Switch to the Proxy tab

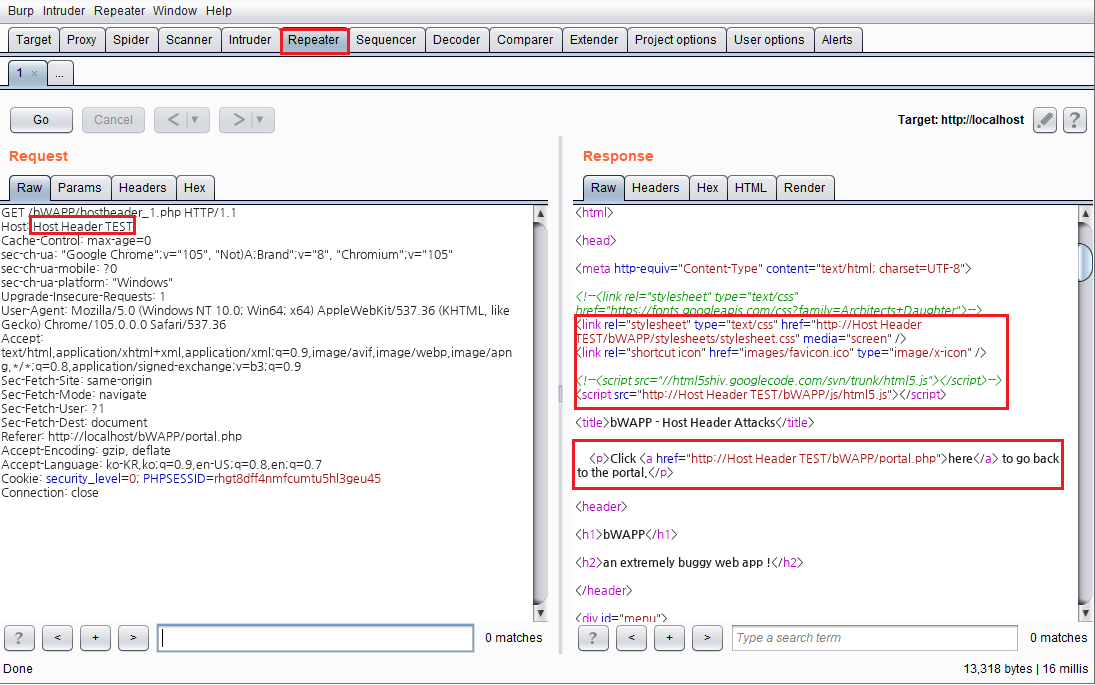point(82,40)
